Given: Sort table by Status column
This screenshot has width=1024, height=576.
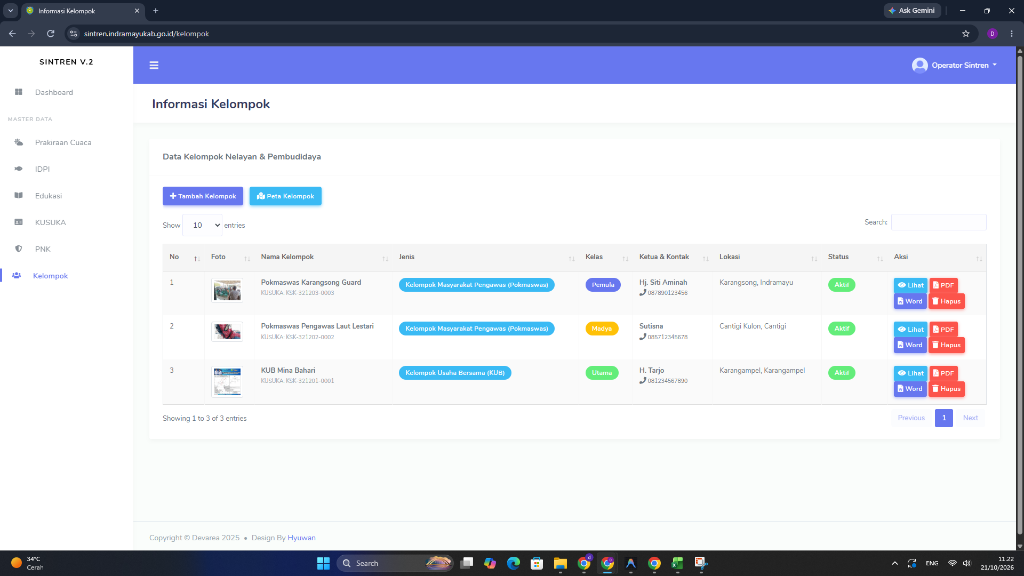Looking at the screenshot, I should (x=854, y=257).
